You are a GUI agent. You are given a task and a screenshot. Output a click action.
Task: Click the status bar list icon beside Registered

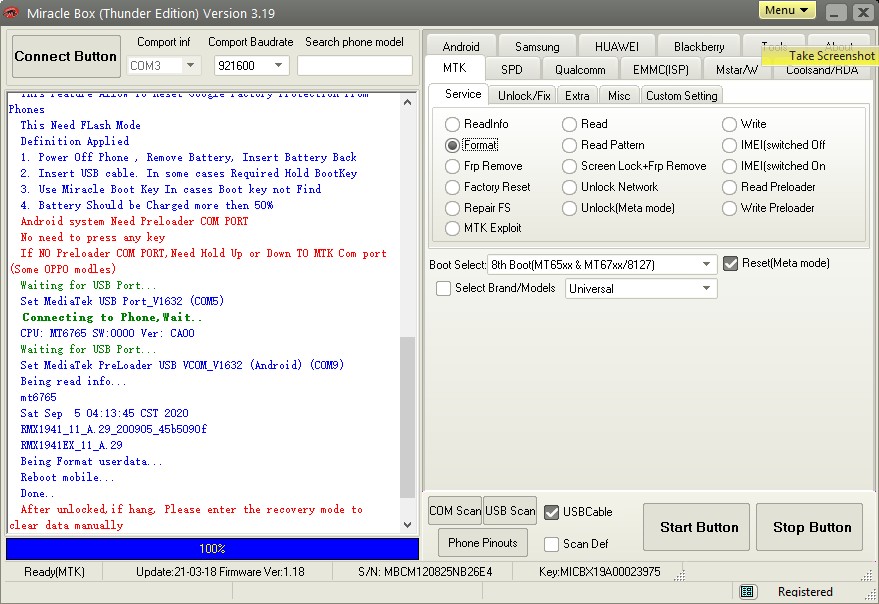coord(746,592)
